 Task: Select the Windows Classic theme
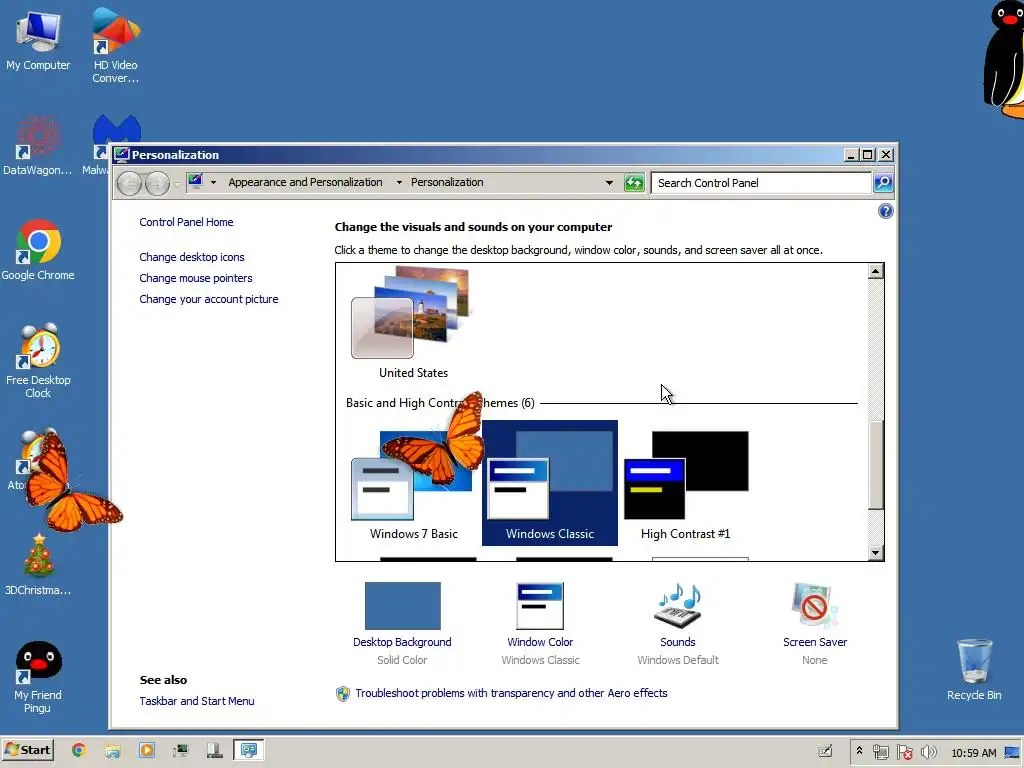point(550,483)
